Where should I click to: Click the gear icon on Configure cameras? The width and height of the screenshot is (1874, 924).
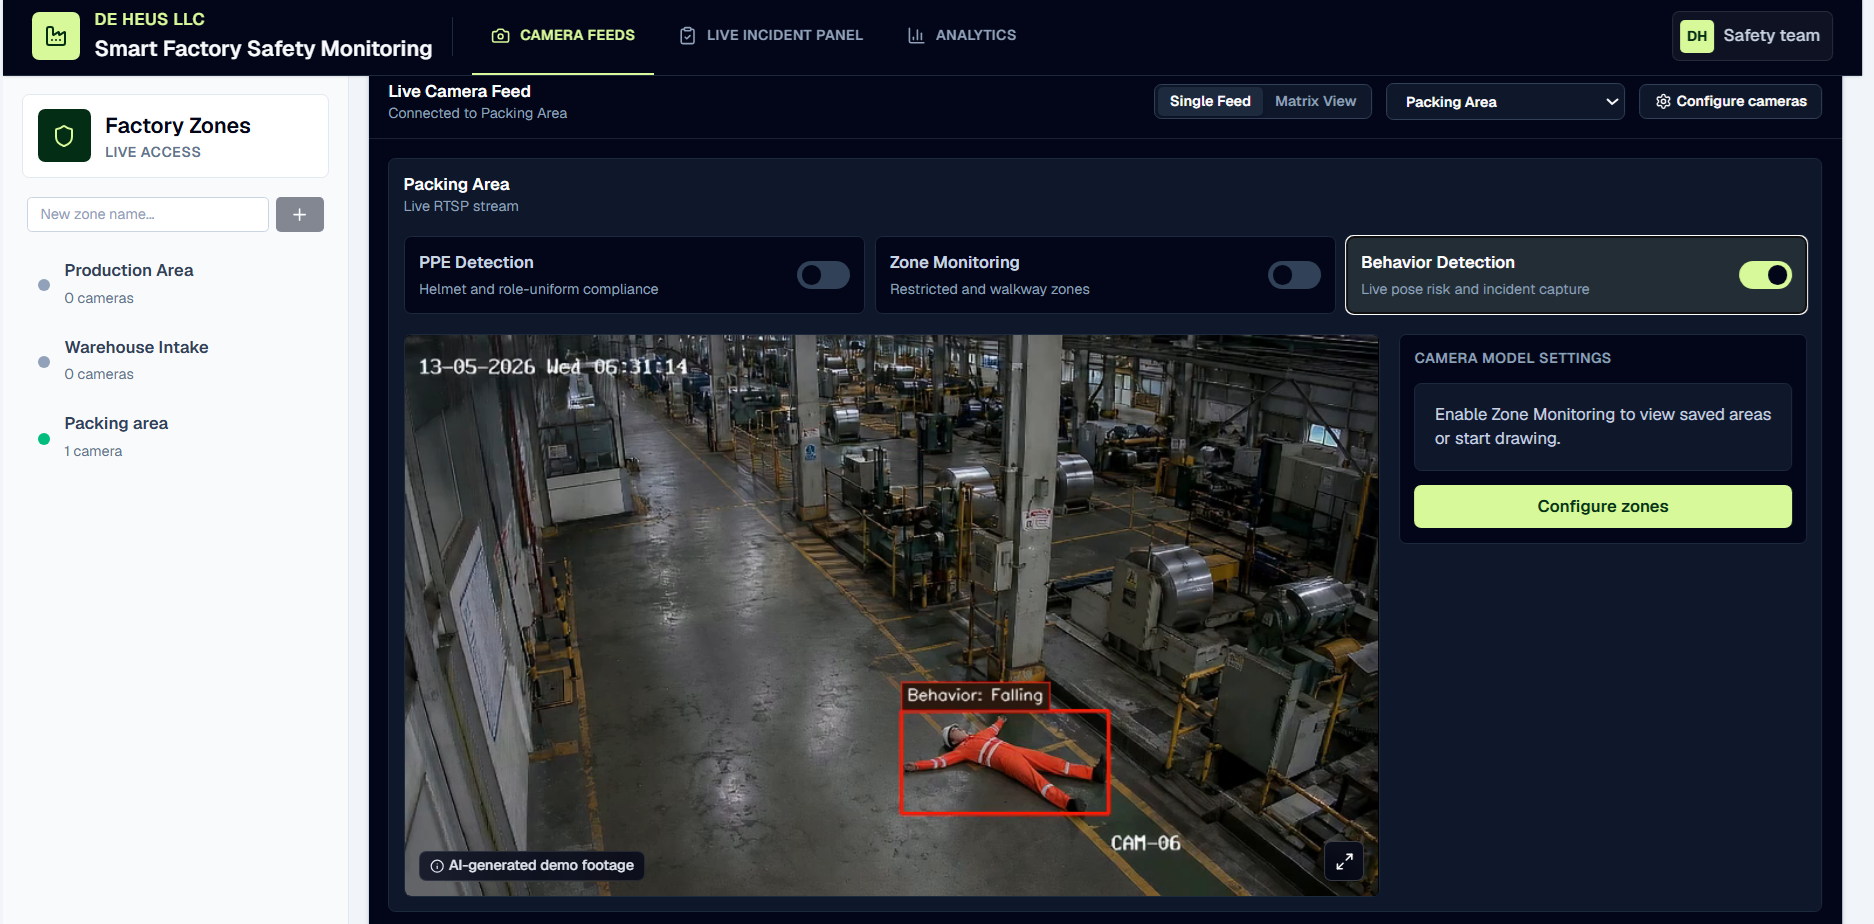(1663, 101)
